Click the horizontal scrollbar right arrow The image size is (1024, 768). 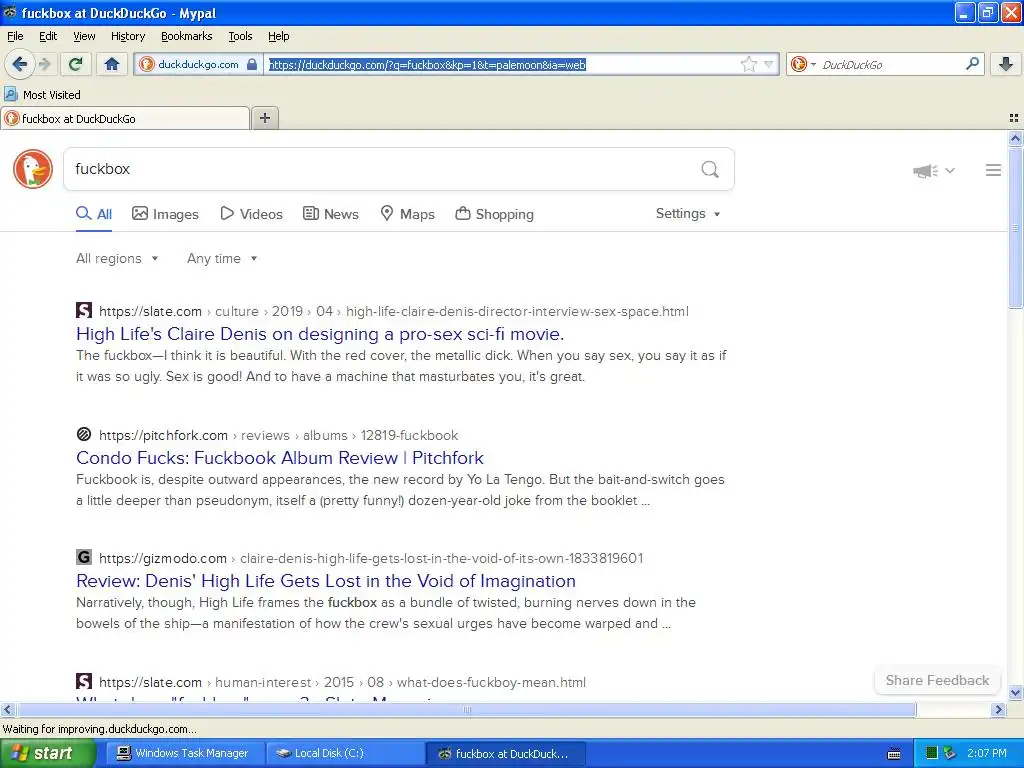point(998,709)
